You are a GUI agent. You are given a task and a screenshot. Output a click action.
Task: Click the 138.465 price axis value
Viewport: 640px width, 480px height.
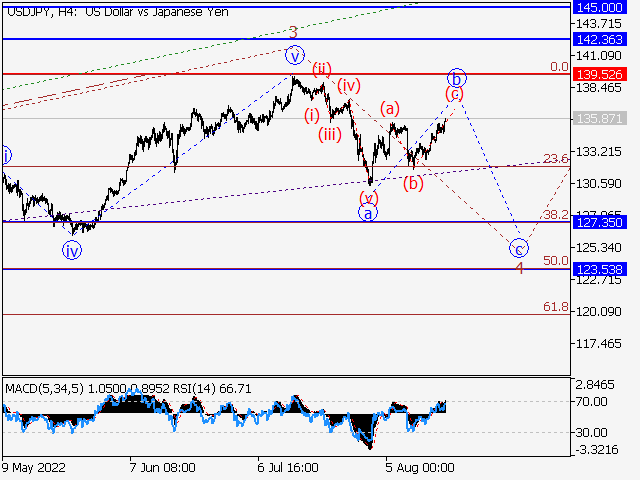pyautogui.click(x=599, y=88)
